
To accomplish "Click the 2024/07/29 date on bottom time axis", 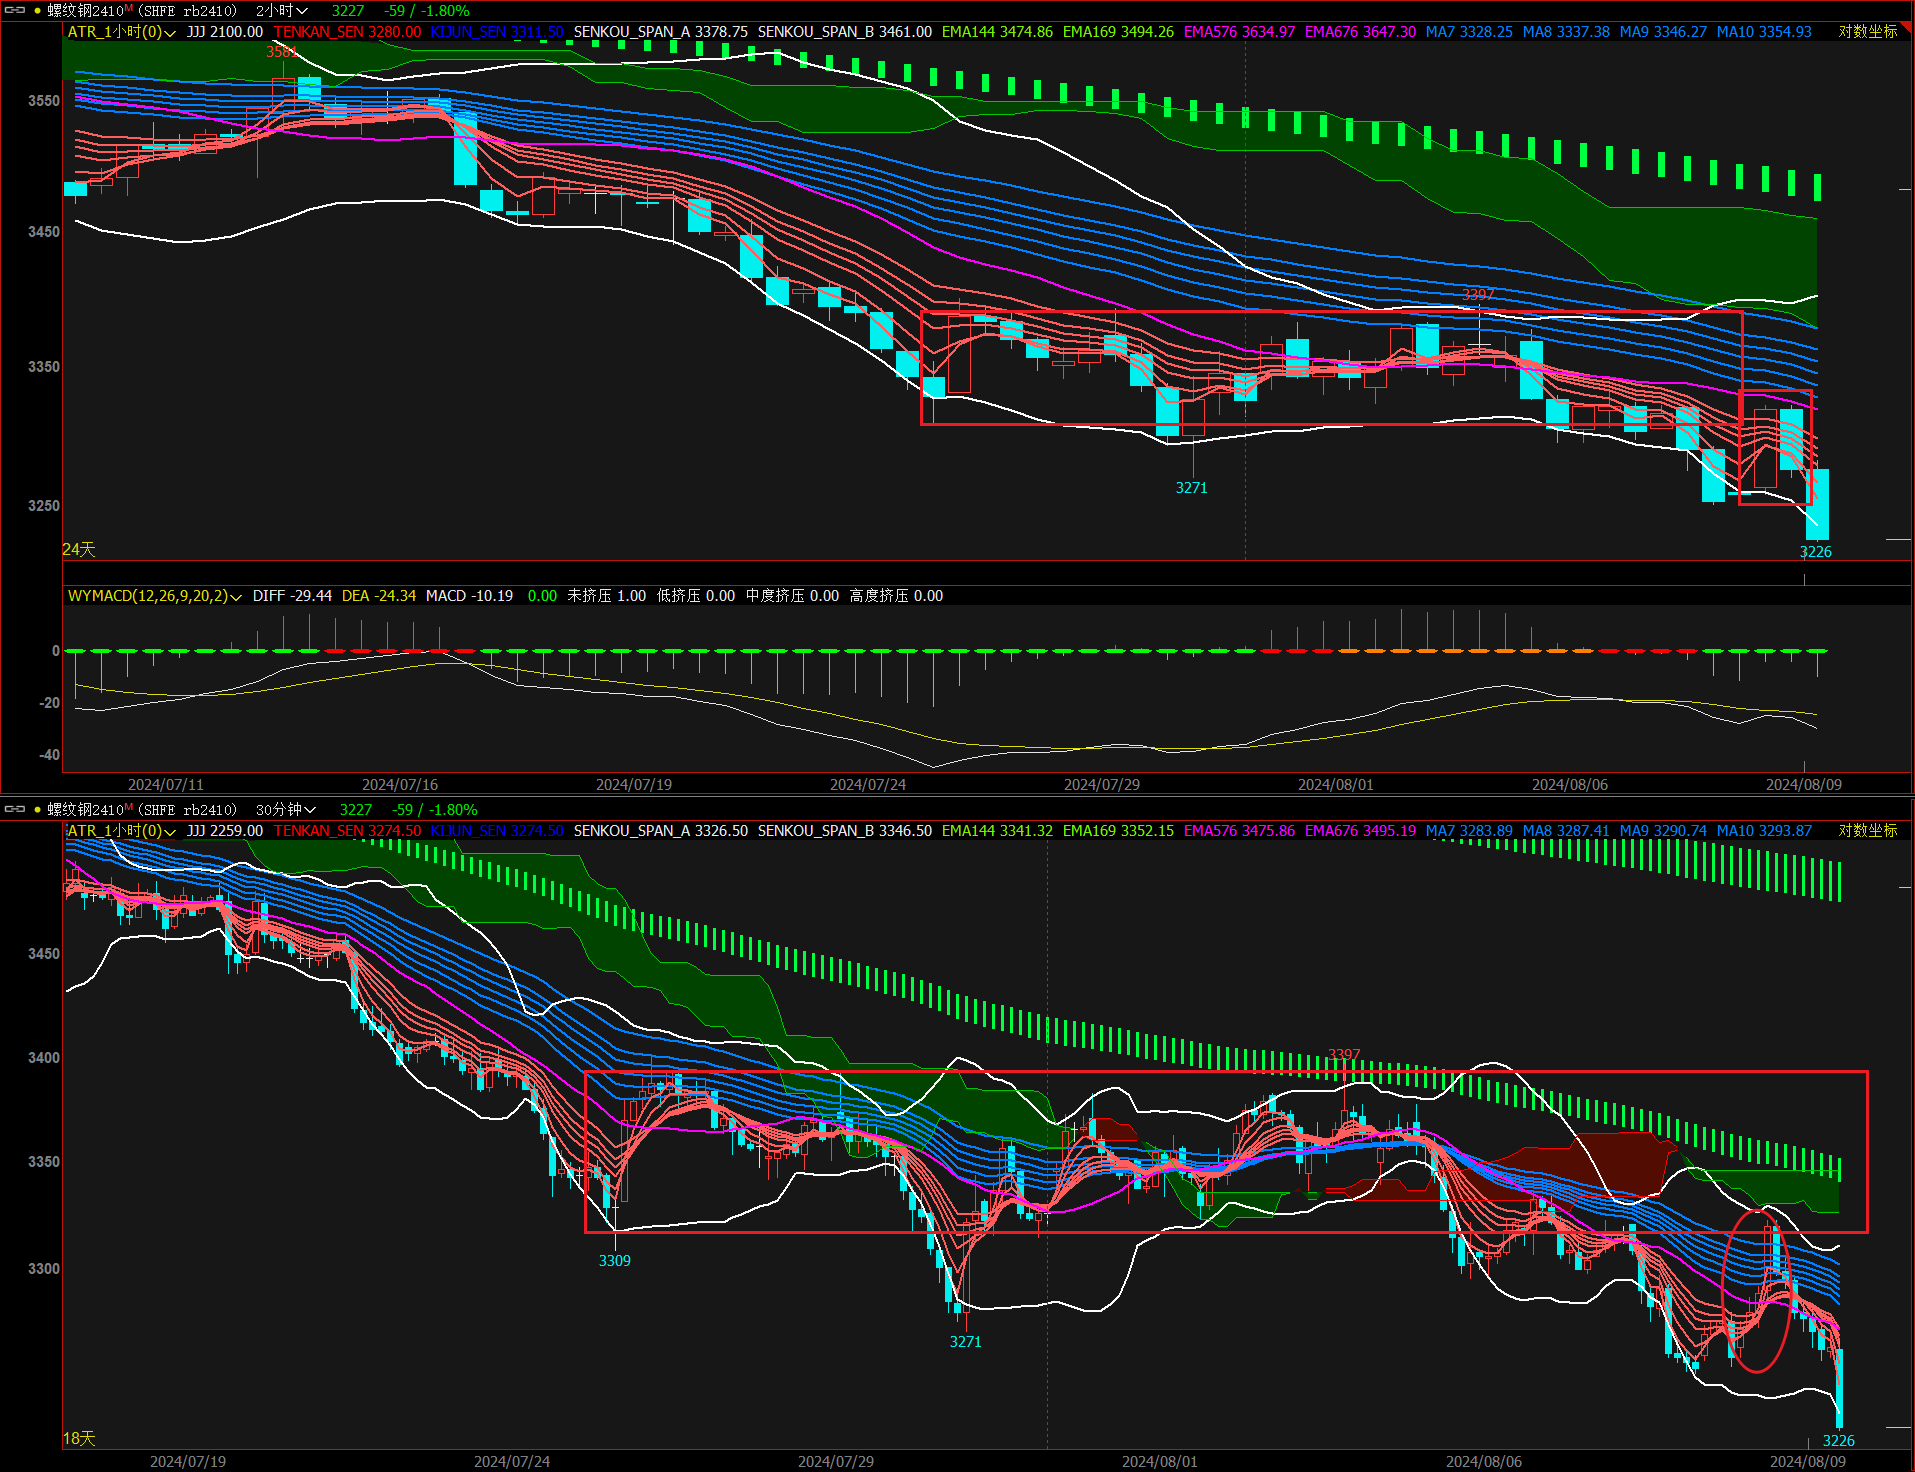I will 835,1461.
